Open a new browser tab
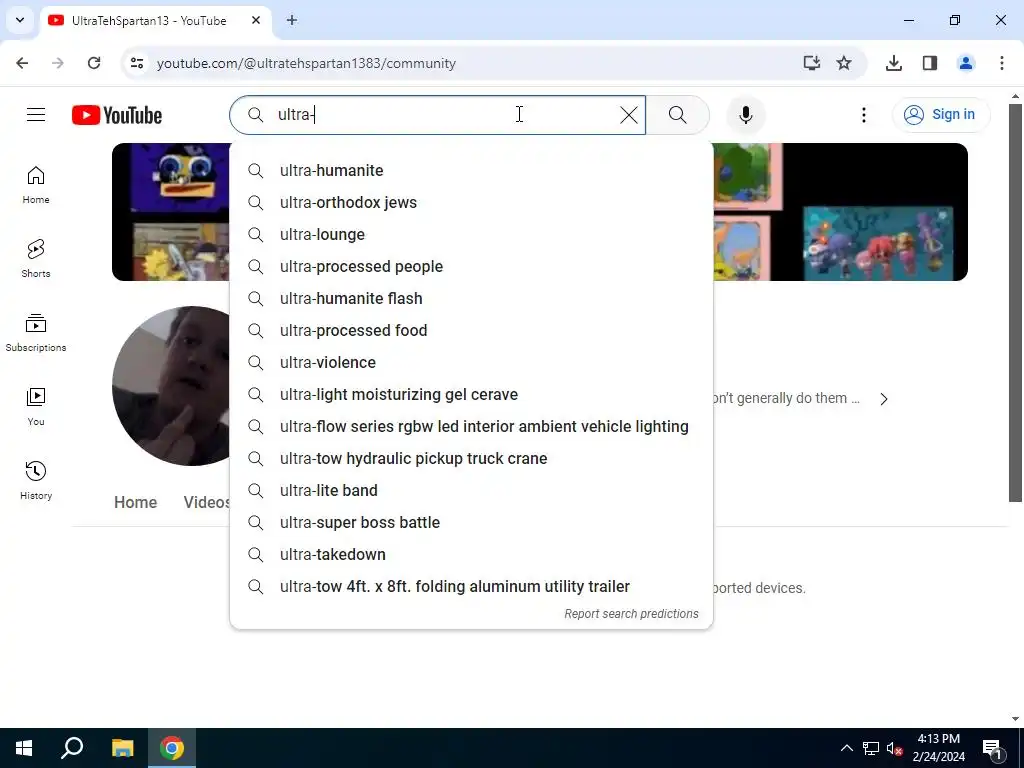Image resolution: width=1024 pixels, height=768 pixels. [x=292, y=20]
